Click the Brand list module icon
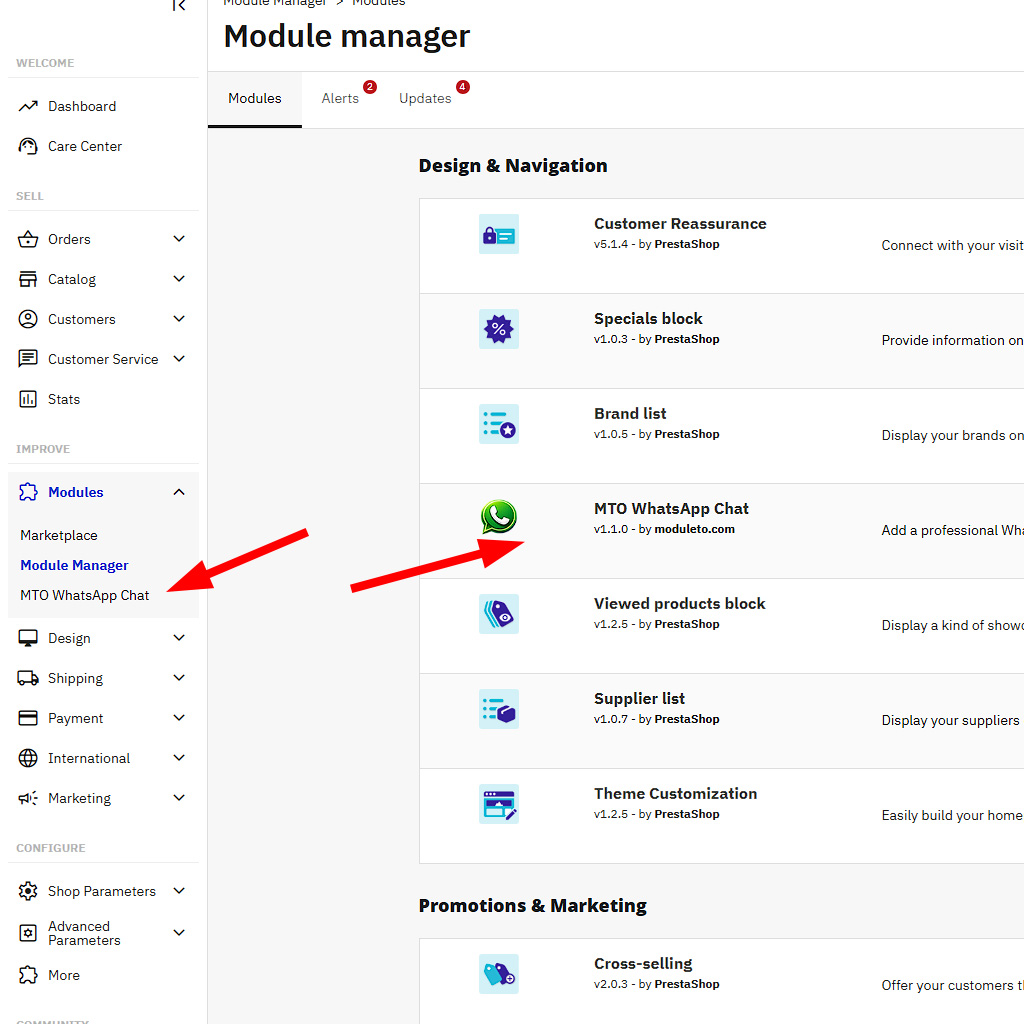The image size is (1024, 1024). pos(498,424)
